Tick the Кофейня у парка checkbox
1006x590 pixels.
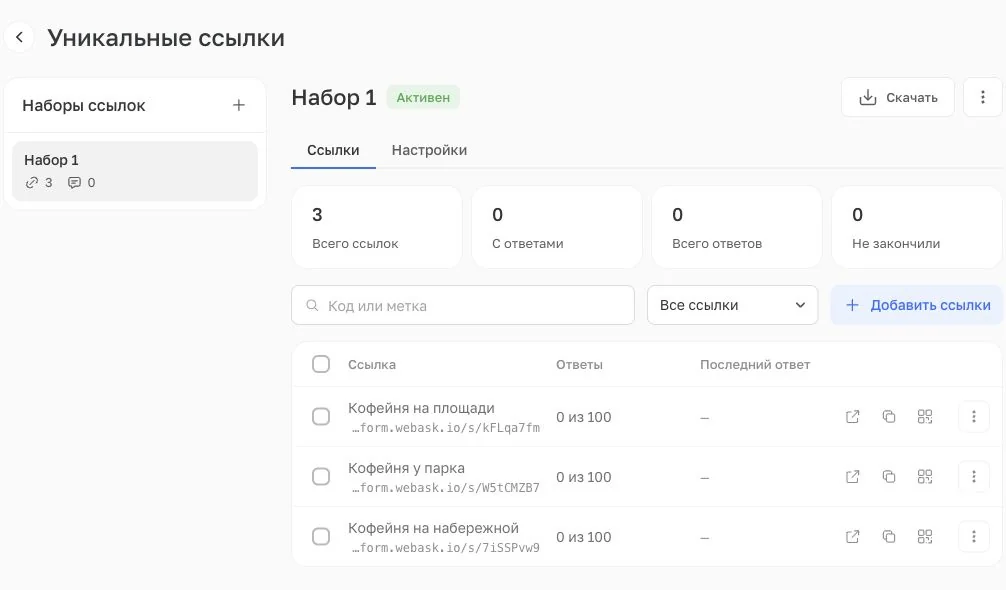point(321,476)
